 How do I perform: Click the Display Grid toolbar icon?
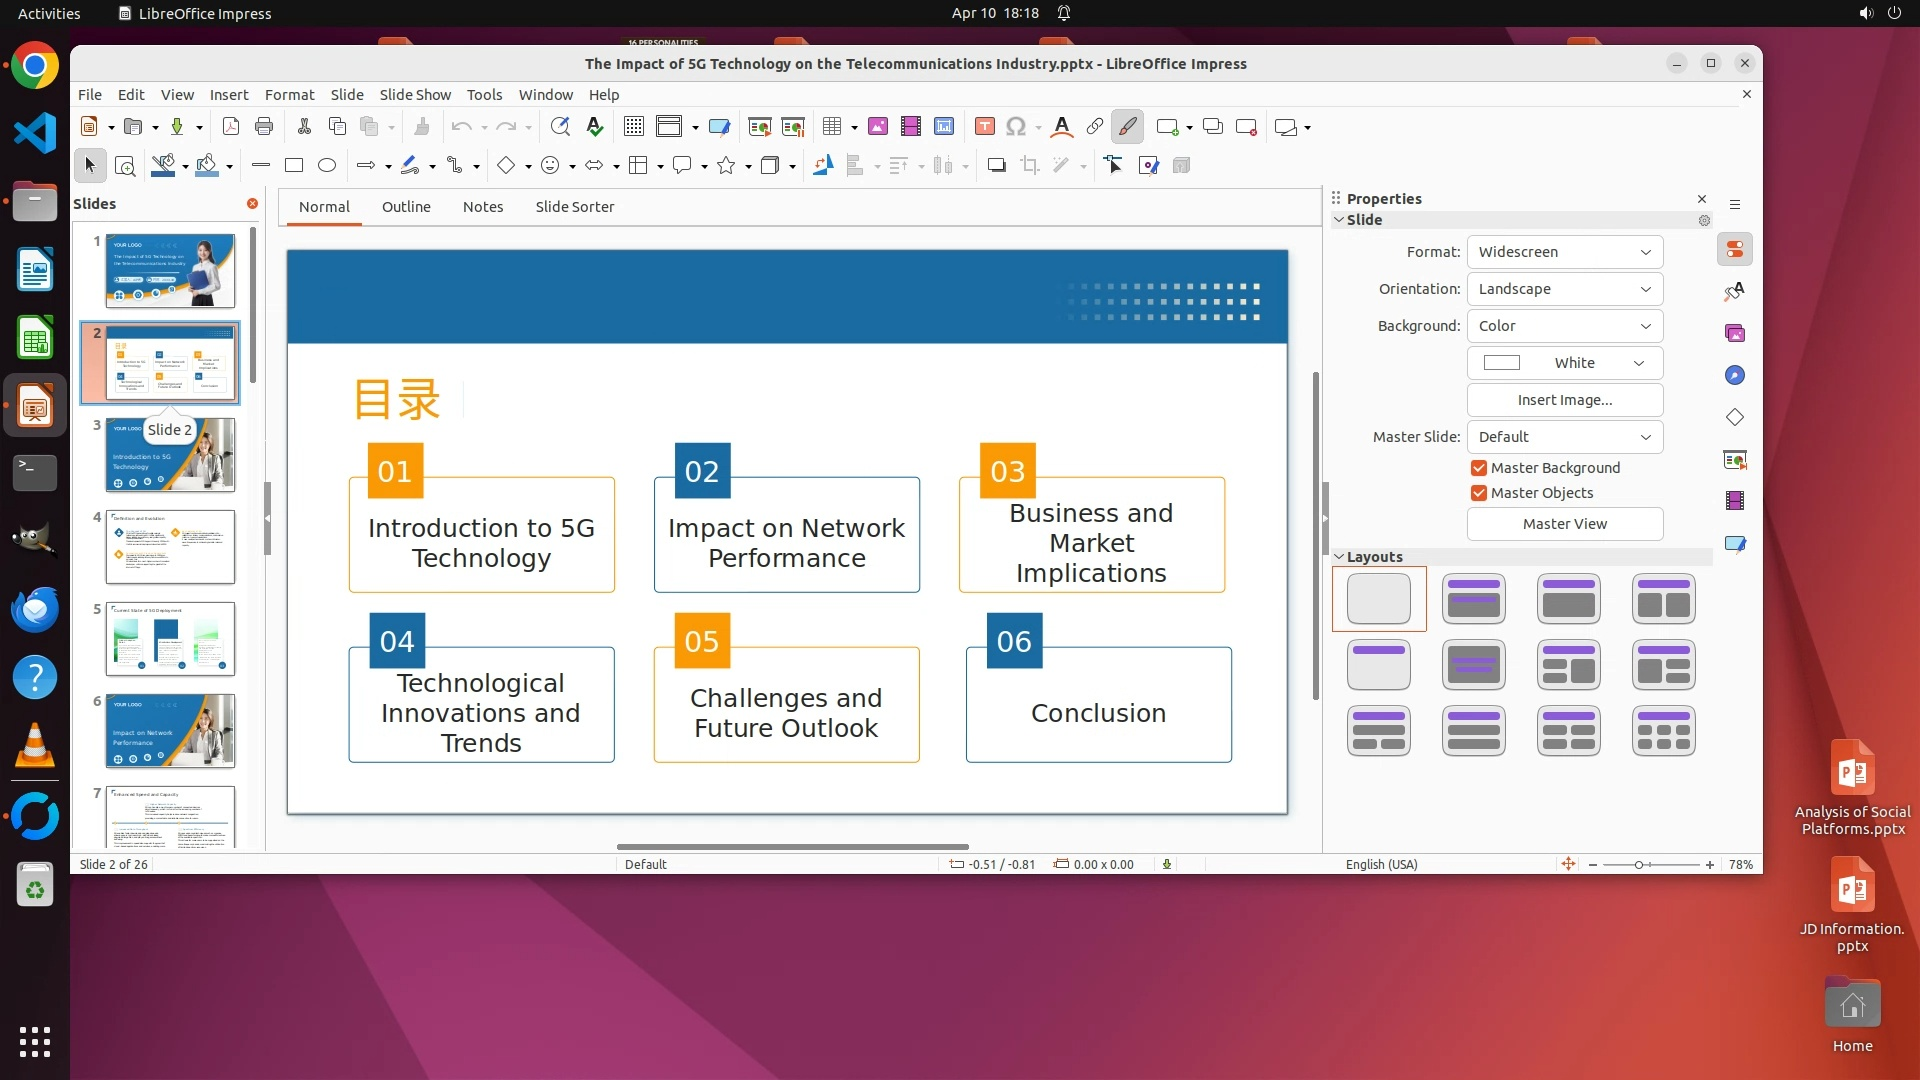coord(633,127)
